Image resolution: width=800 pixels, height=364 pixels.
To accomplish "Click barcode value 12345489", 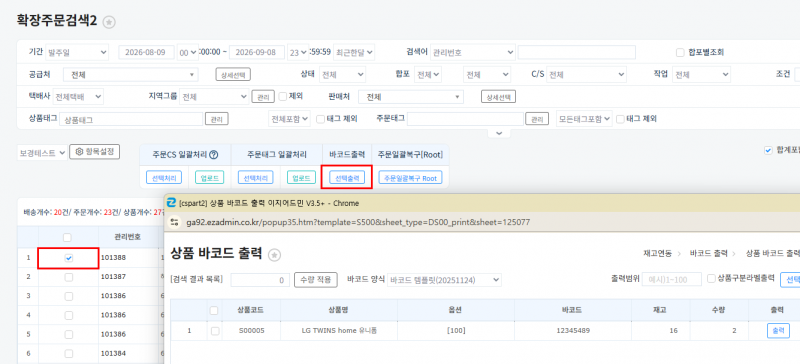I will click(573, 331).
